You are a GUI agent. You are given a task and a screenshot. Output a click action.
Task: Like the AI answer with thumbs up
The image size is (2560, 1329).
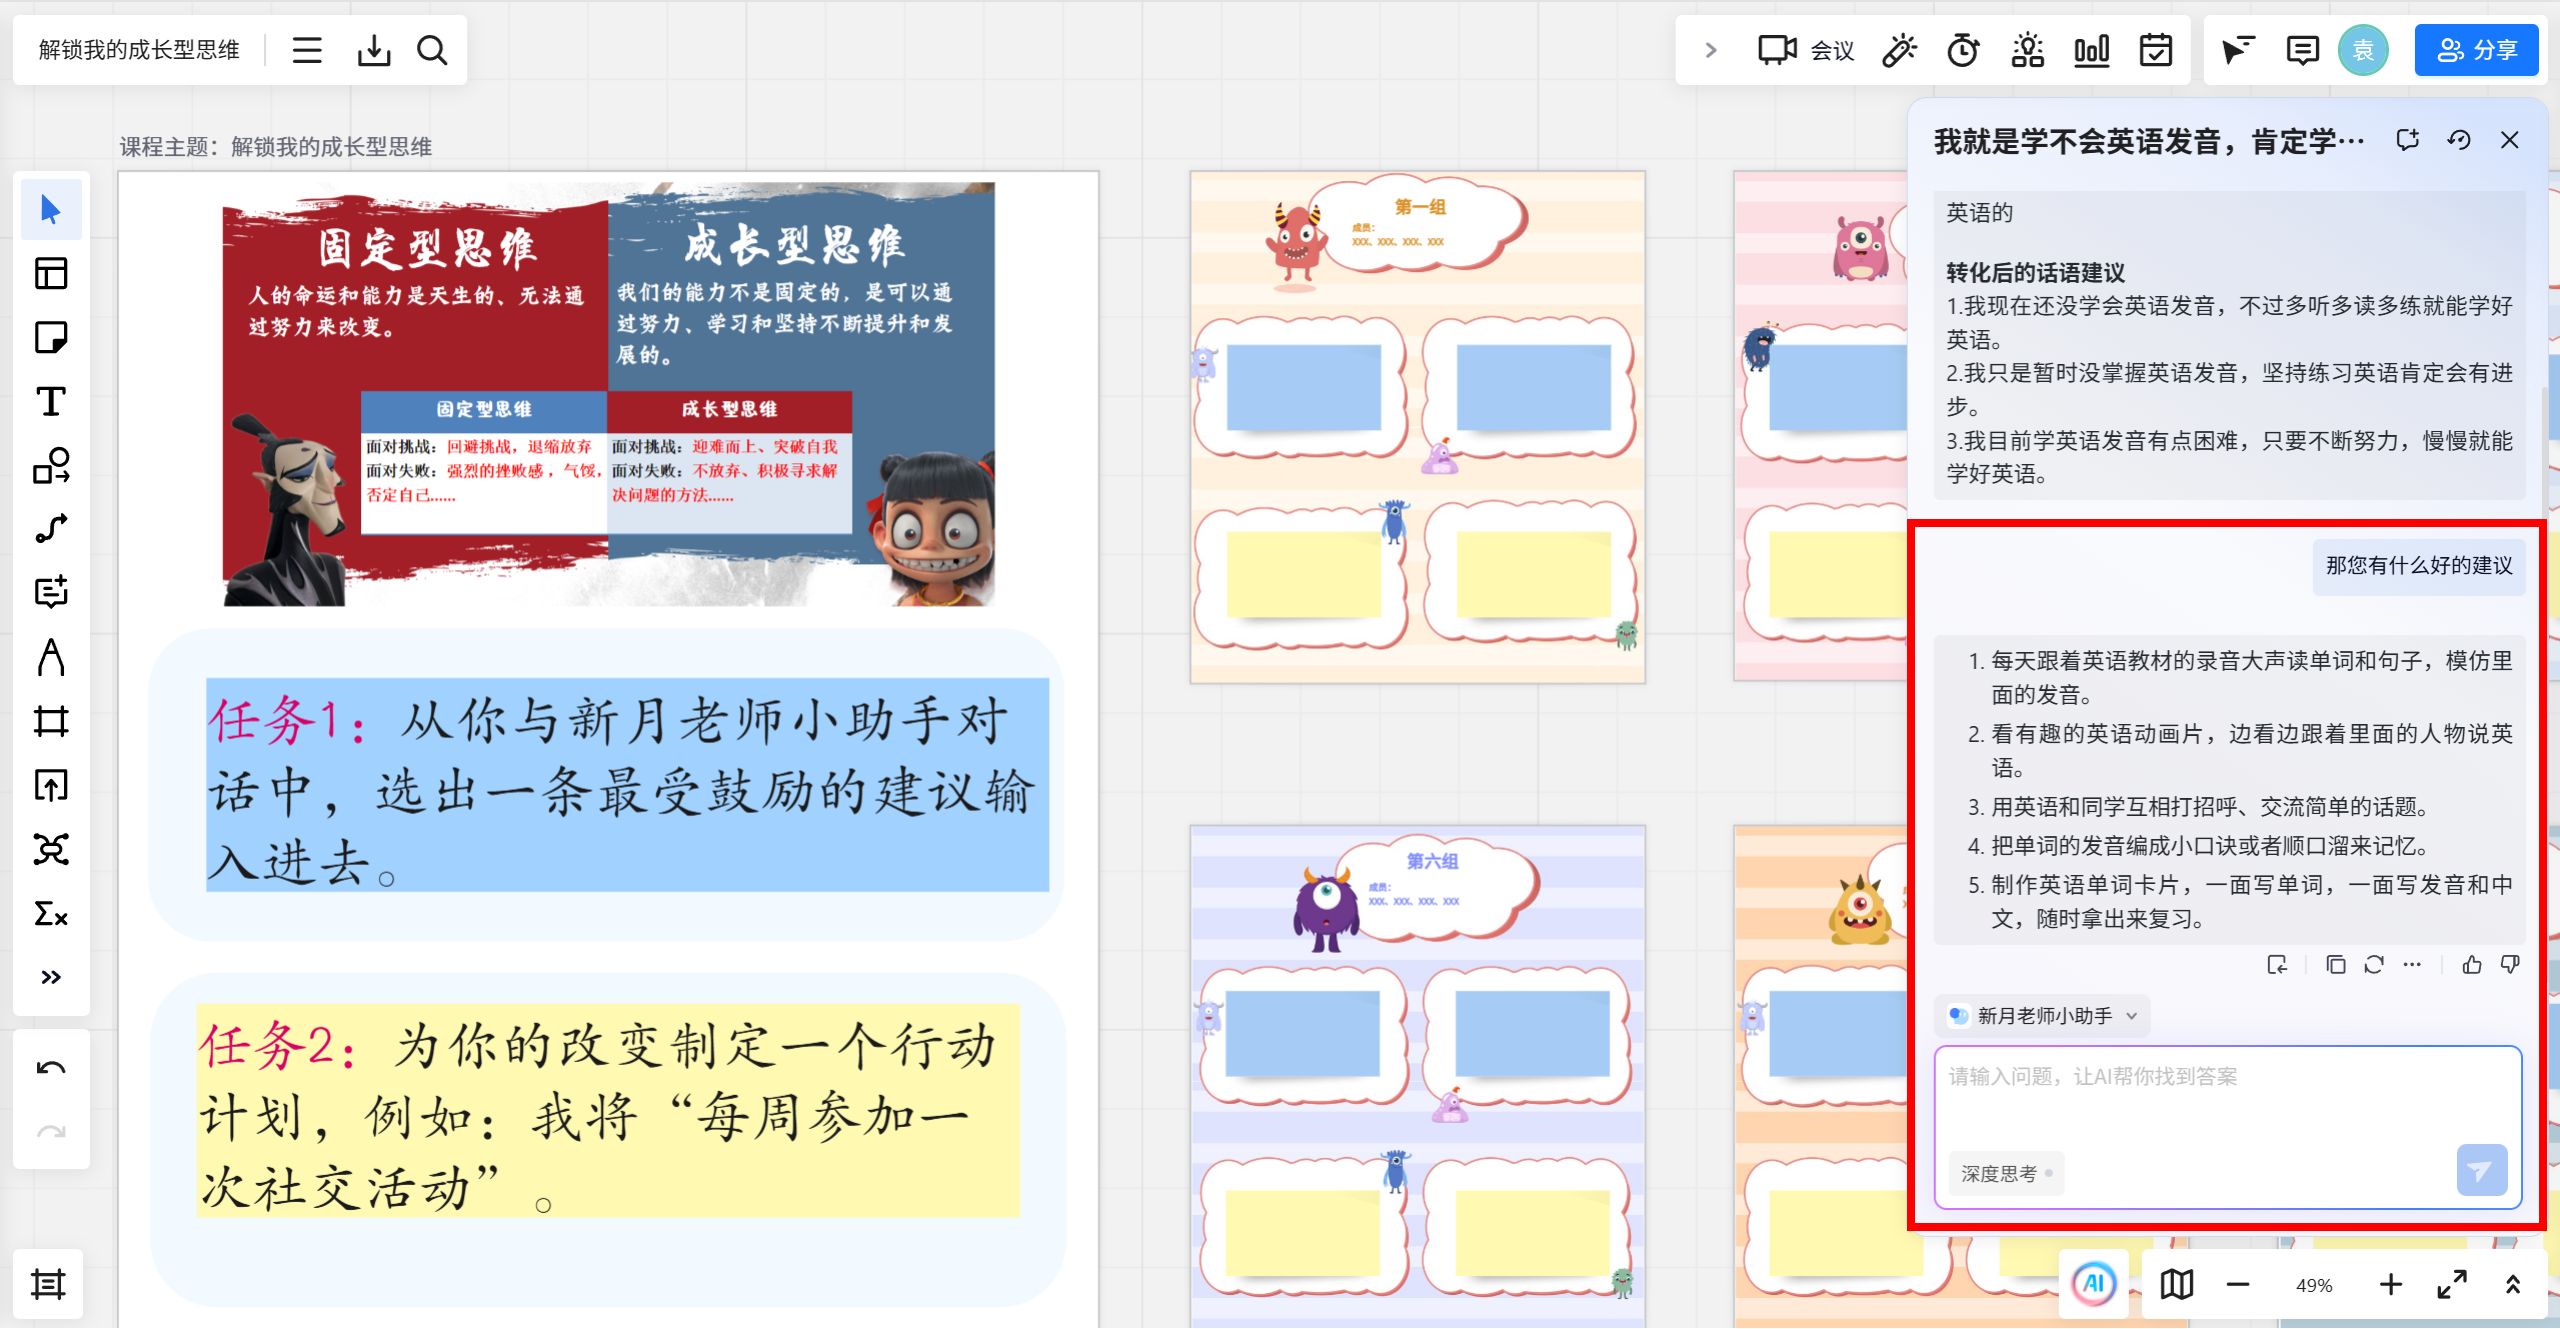point(2472,965)
